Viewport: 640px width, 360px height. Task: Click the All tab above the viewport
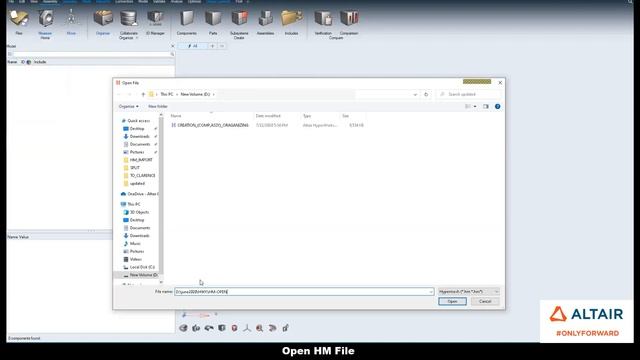(x=193, y=46)
